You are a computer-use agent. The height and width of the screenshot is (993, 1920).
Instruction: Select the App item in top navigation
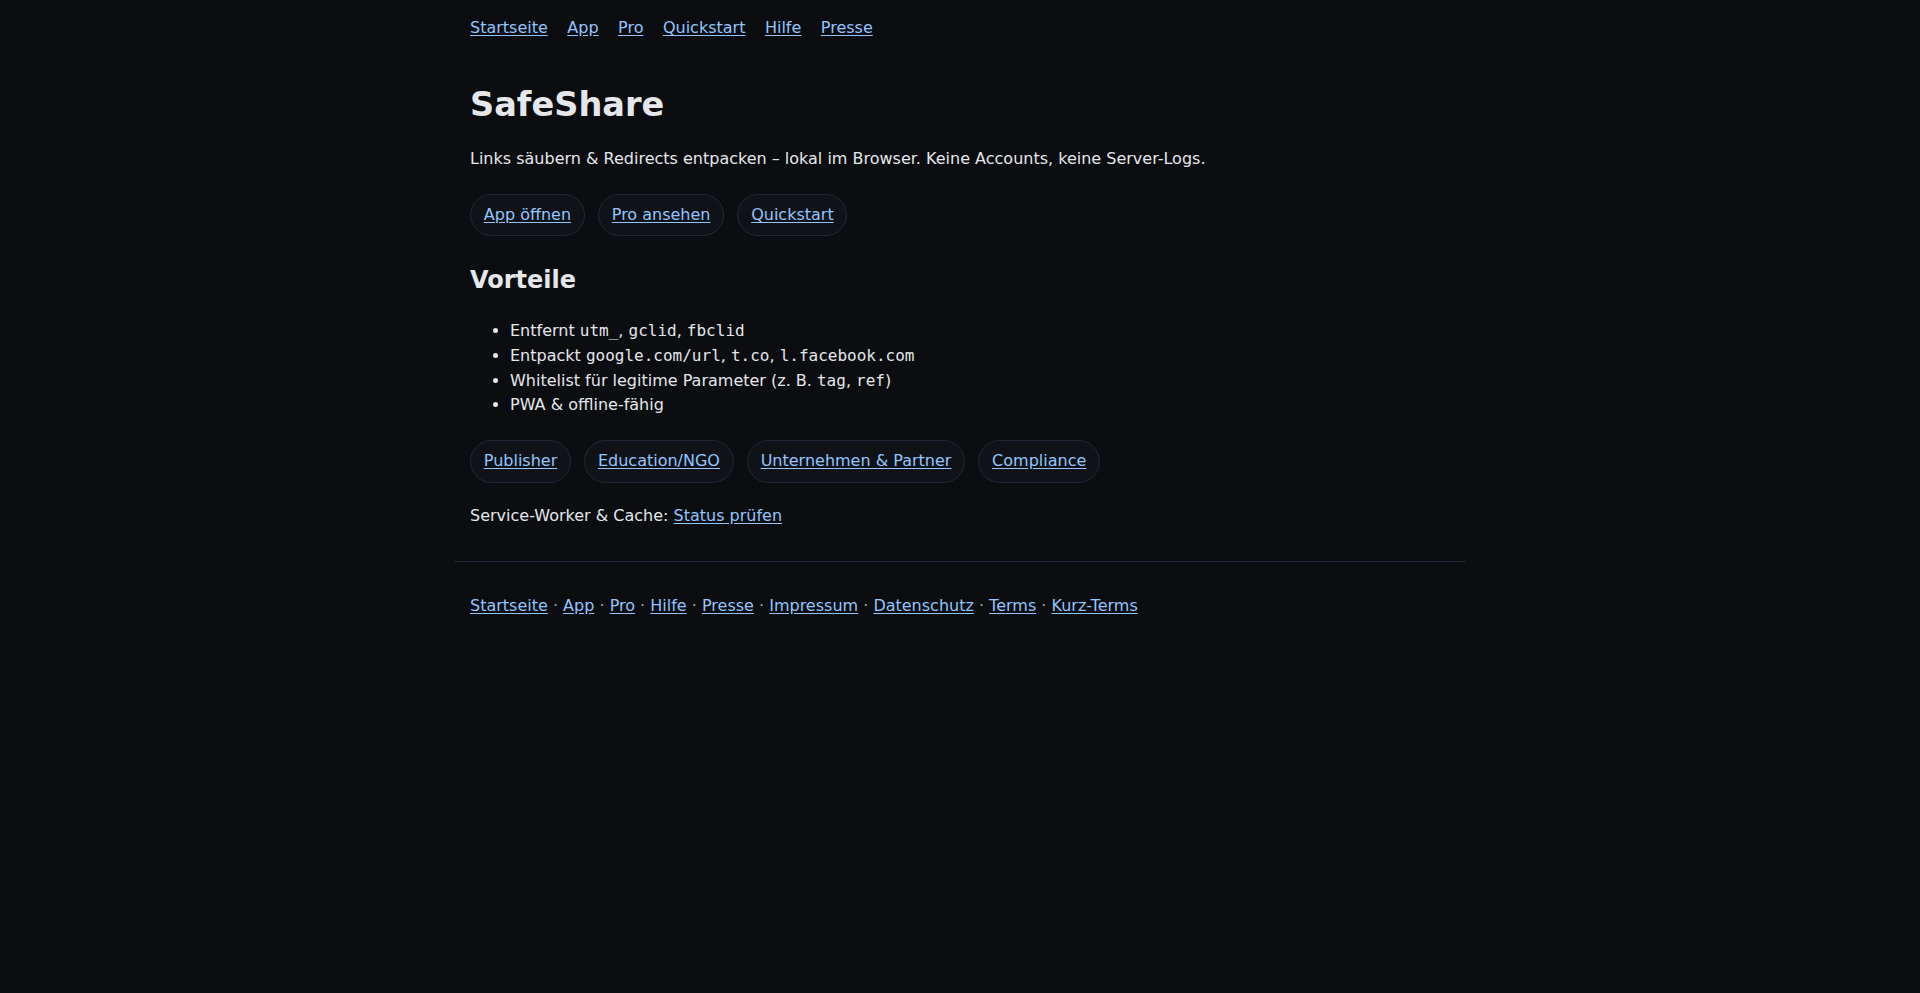point(582,27)
